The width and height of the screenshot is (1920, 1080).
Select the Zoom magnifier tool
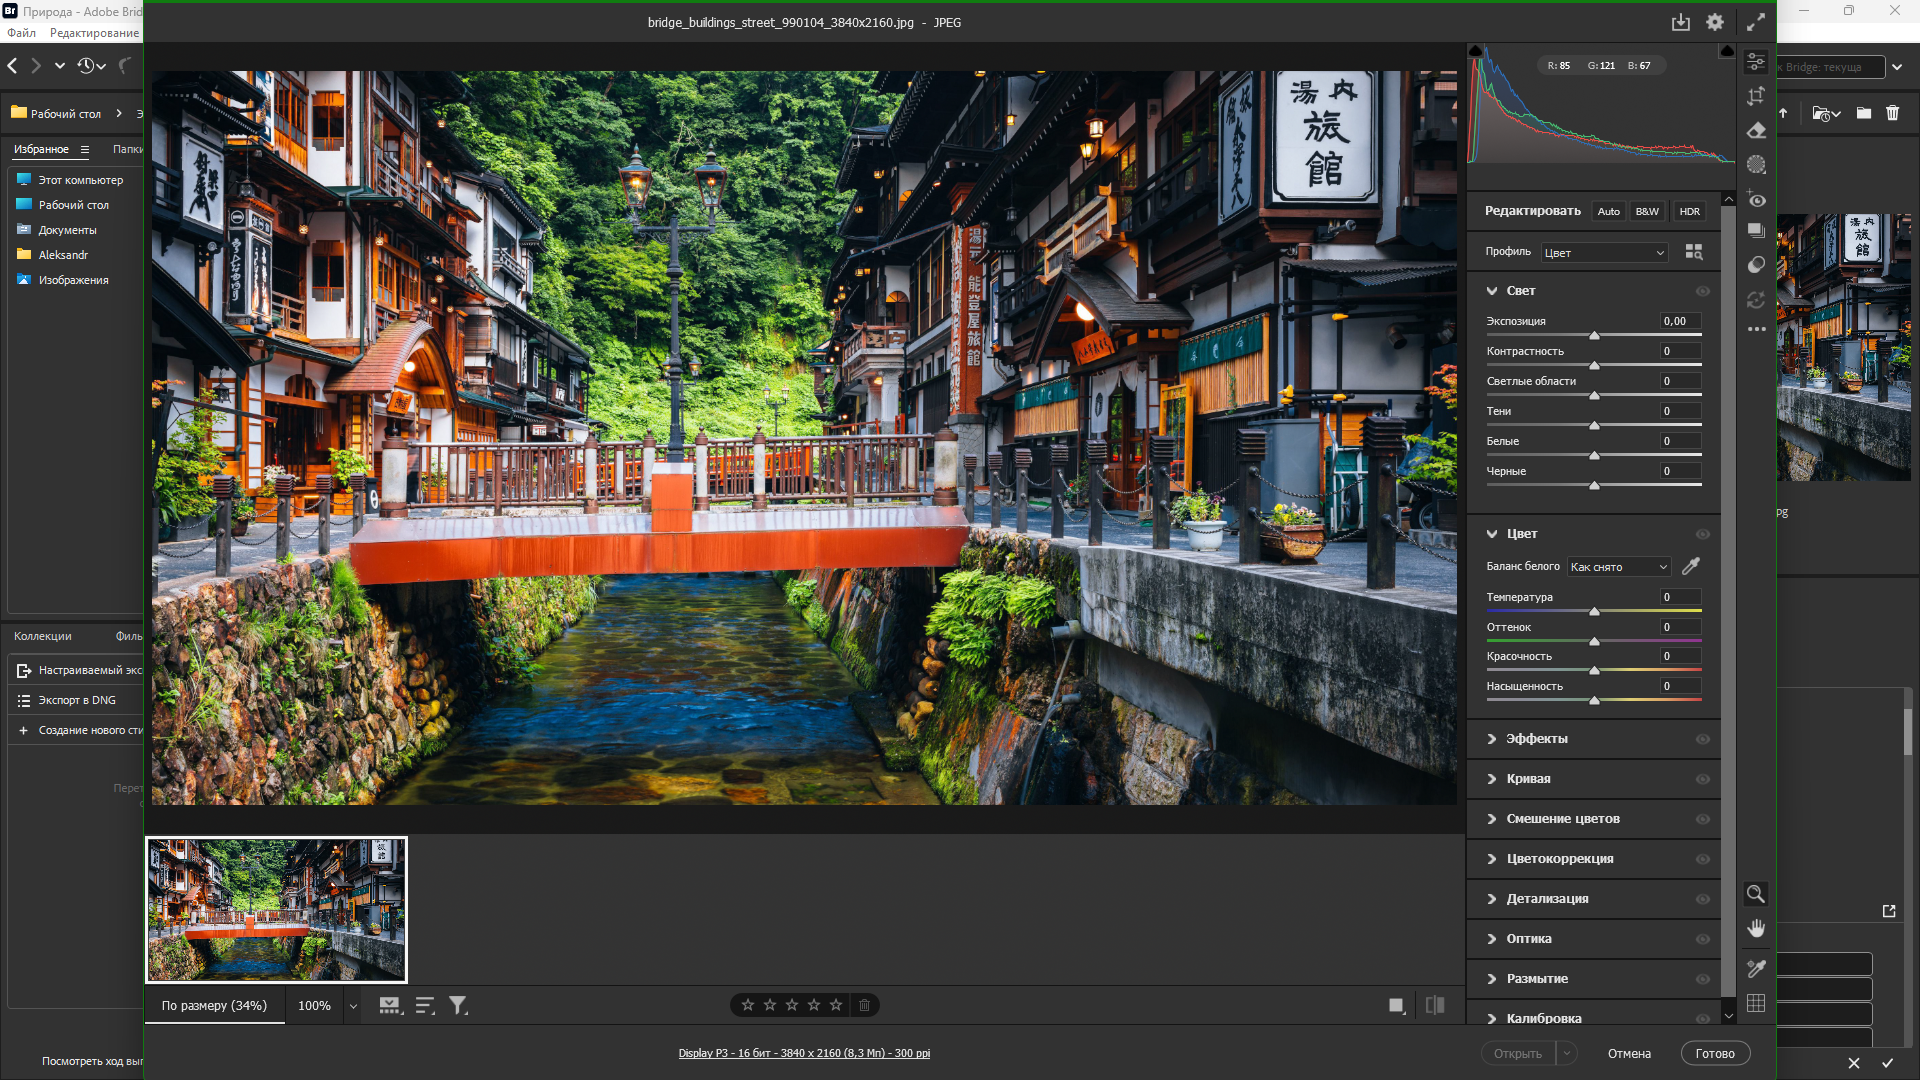tap(1755, 894)
